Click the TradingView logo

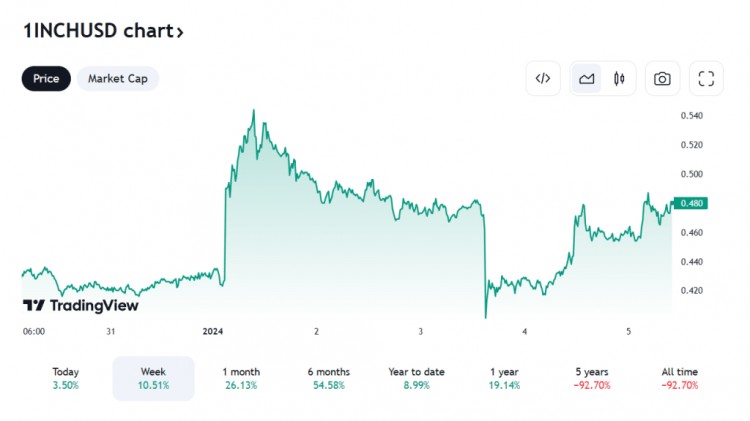pyautogui.click(x=81, y=305)
